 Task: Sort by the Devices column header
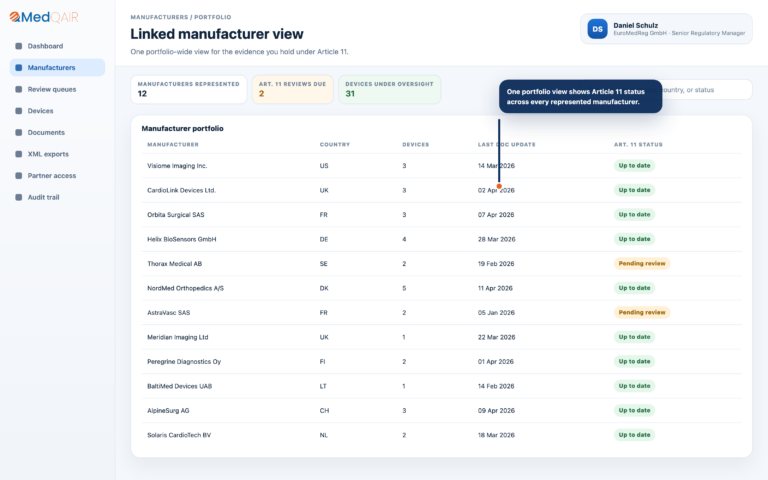(415, 144)
